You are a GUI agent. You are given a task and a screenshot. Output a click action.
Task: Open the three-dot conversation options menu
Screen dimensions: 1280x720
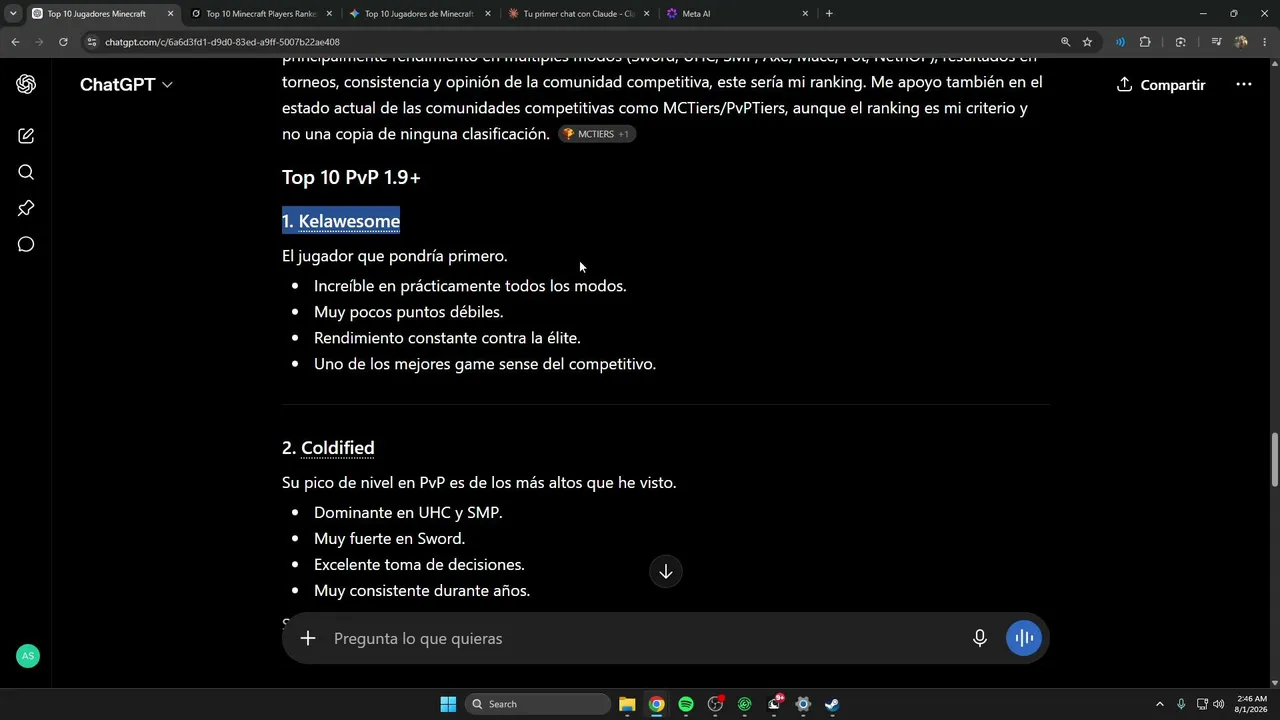[x=1243, y=85]
